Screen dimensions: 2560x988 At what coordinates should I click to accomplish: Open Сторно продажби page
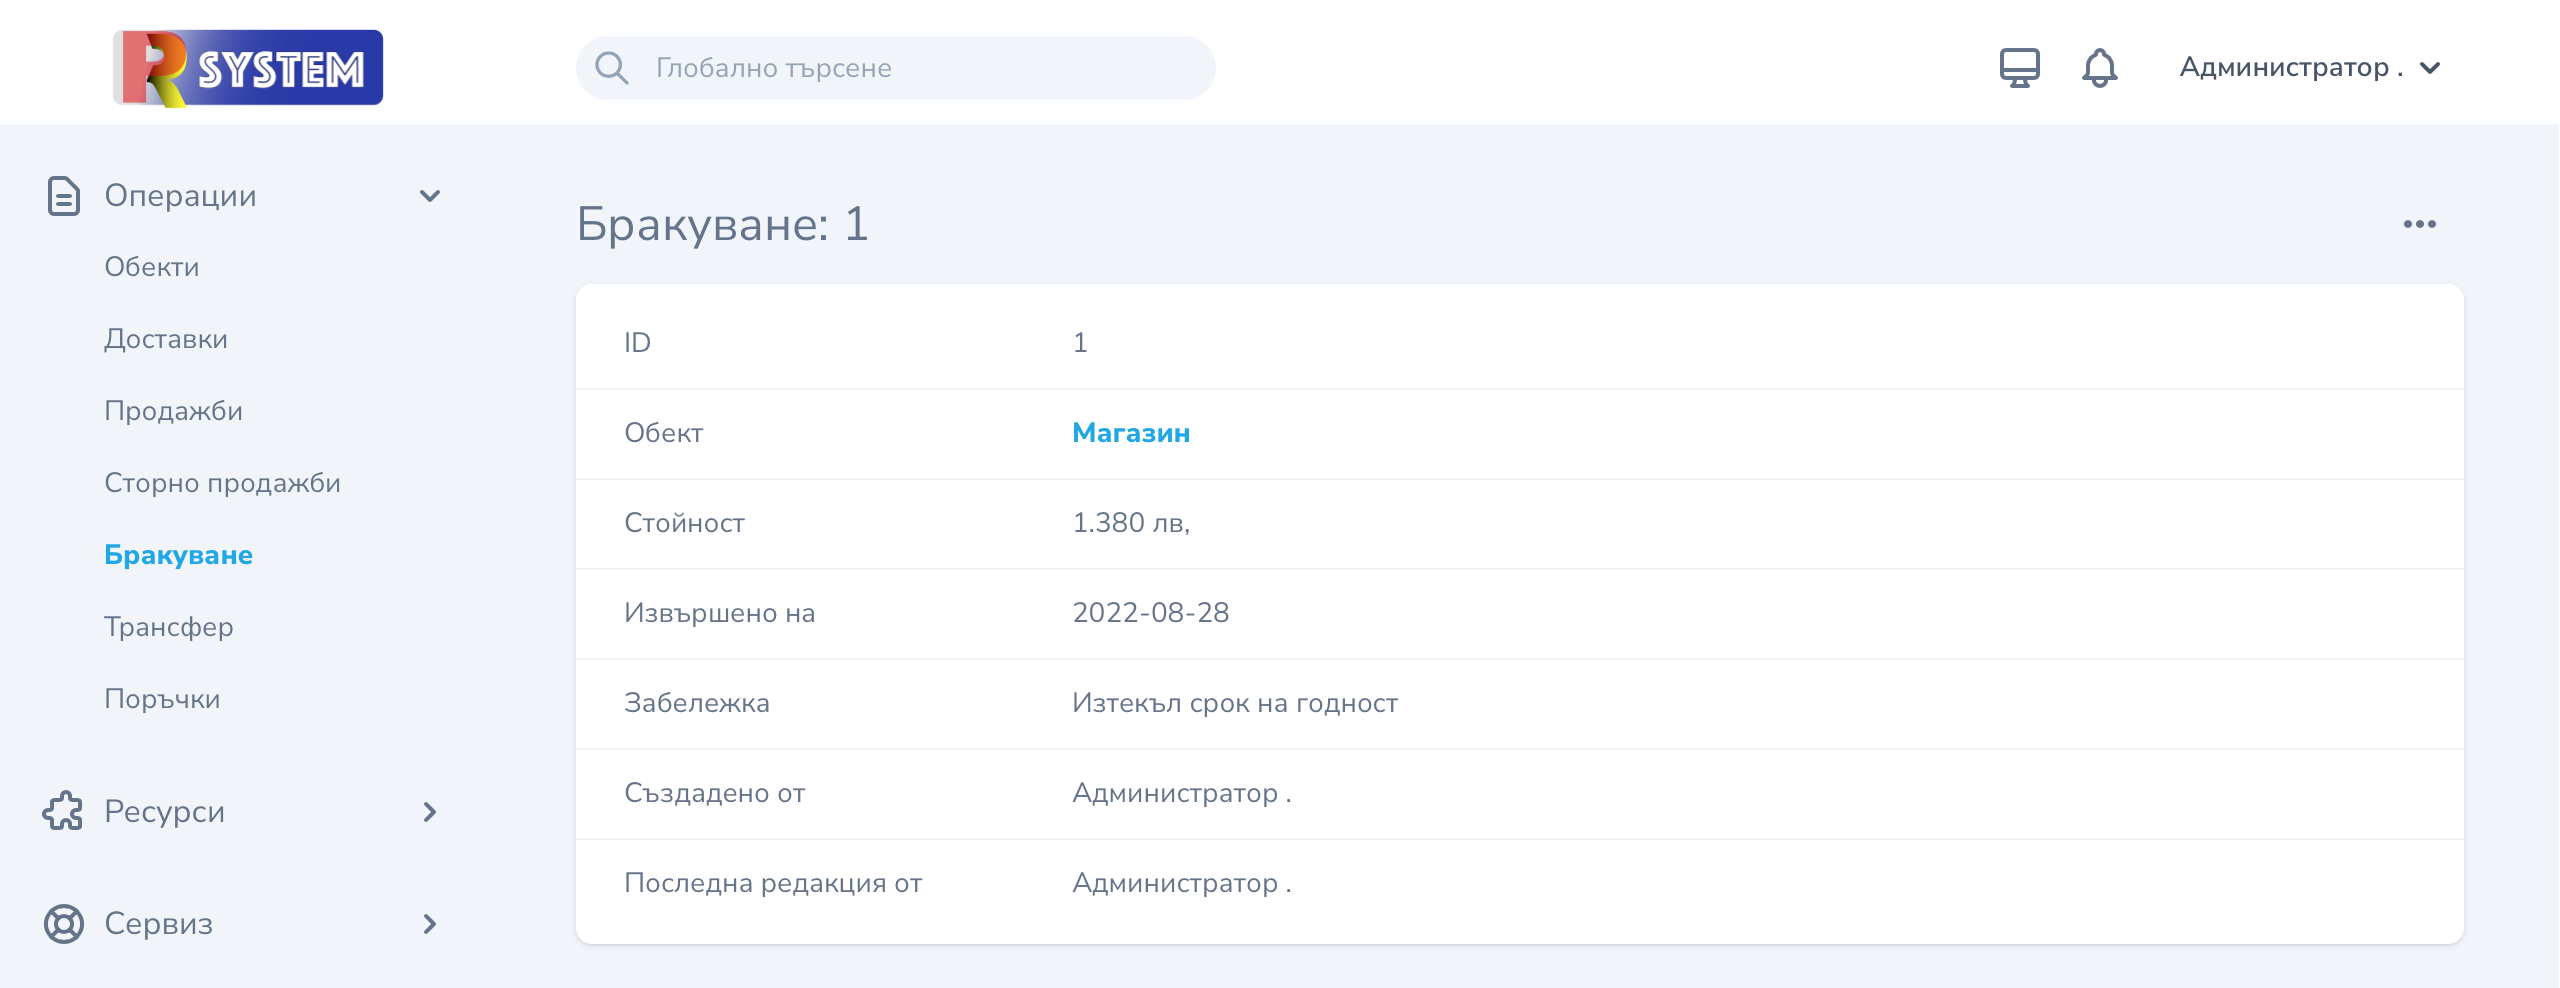coord(223,483)
